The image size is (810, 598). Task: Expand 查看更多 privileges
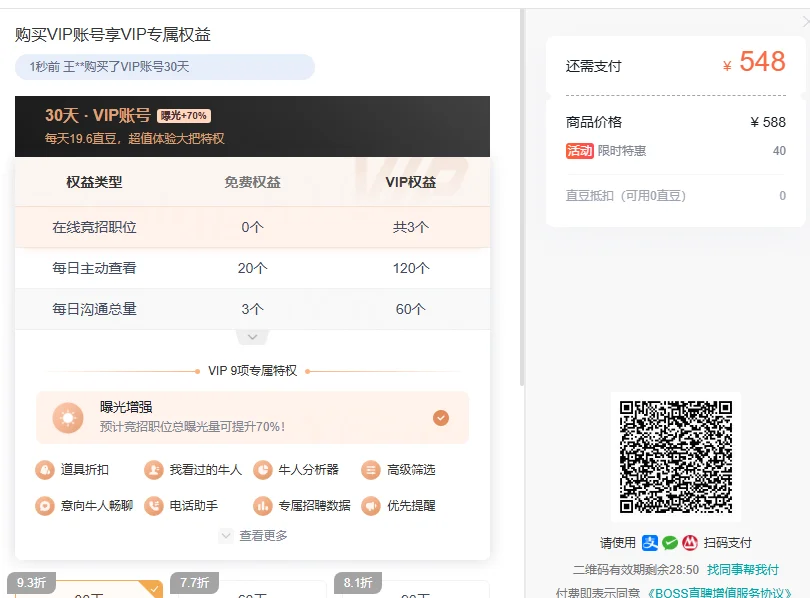[x=253, y=536]
